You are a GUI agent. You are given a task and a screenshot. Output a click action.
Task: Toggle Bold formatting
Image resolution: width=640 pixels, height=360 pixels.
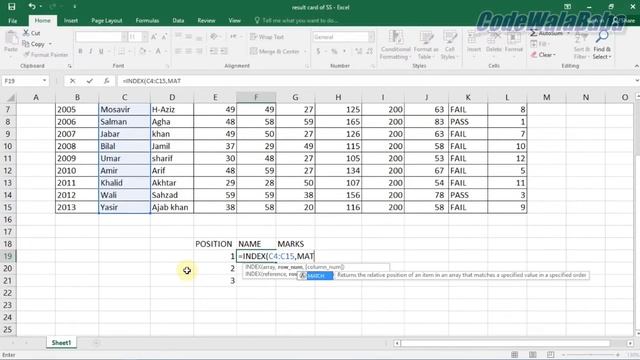[80, 51]
